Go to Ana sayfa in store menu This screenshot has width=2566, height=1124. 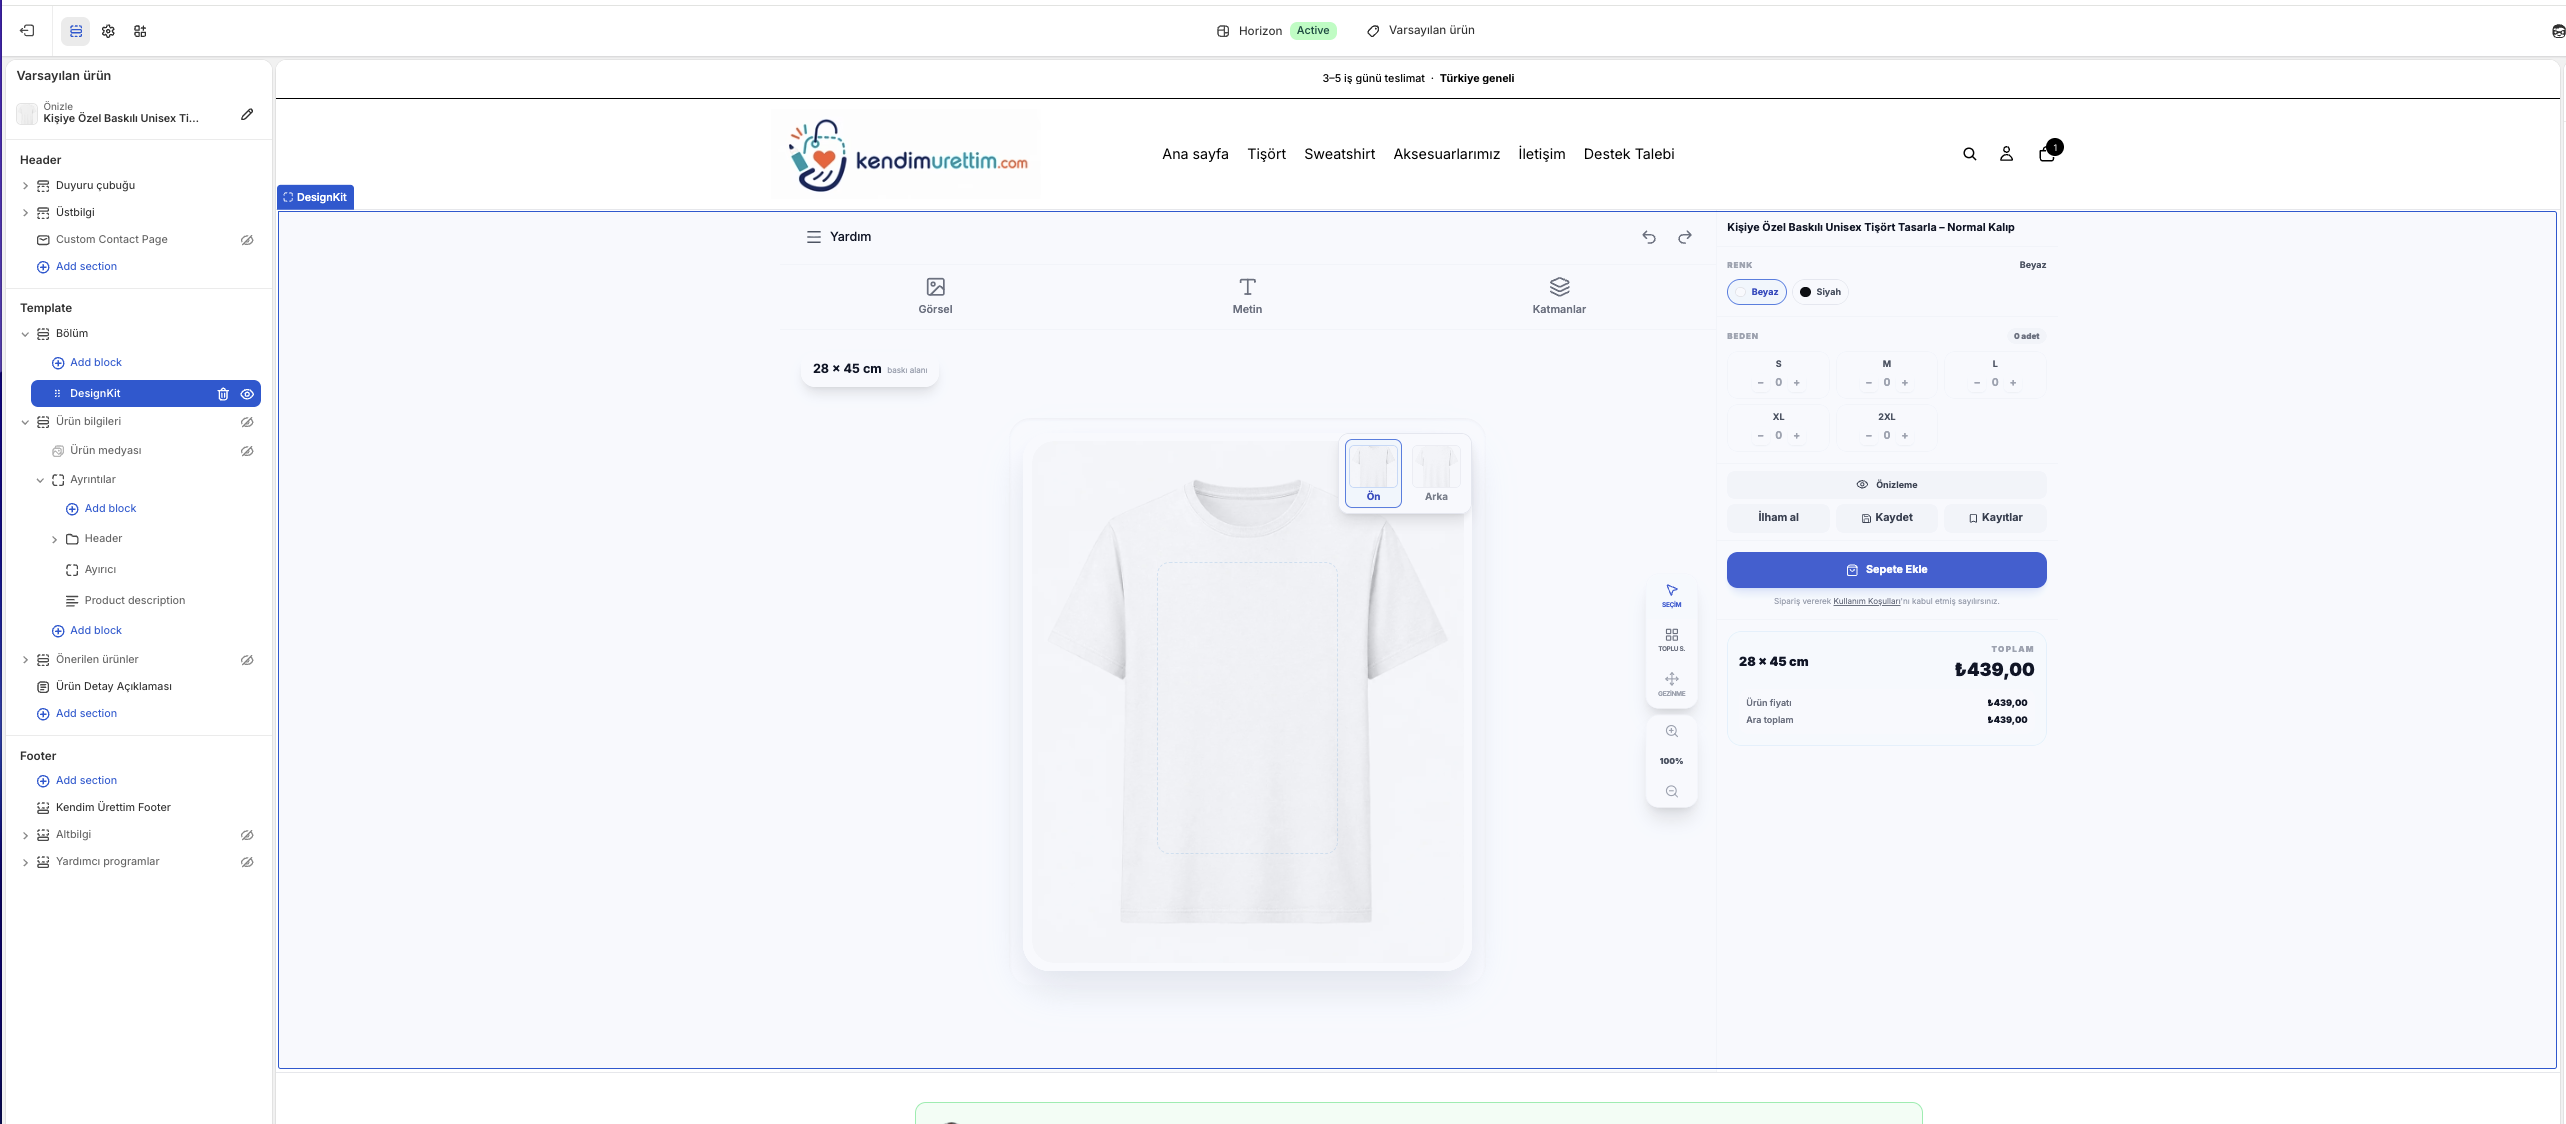tap(1195, 154)
